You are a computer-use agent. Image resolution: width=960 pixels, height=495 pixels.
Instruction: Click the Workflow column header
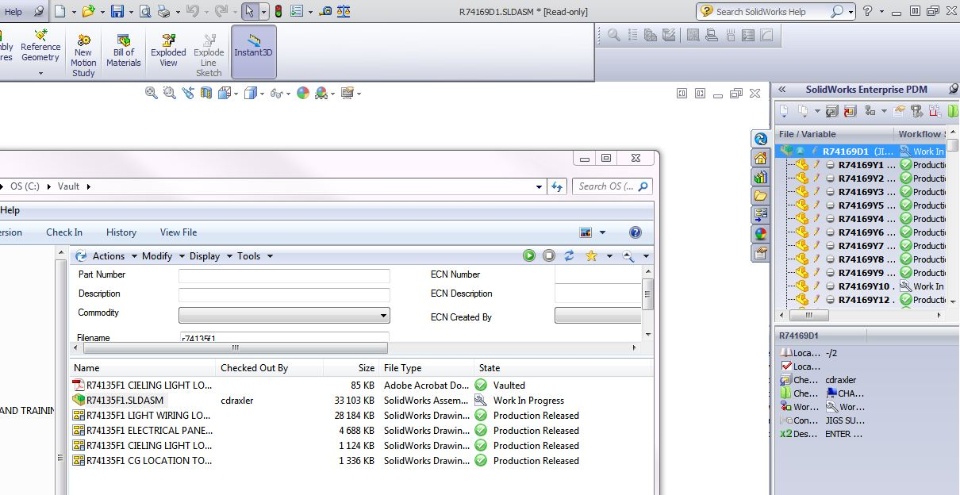[920, 134]
